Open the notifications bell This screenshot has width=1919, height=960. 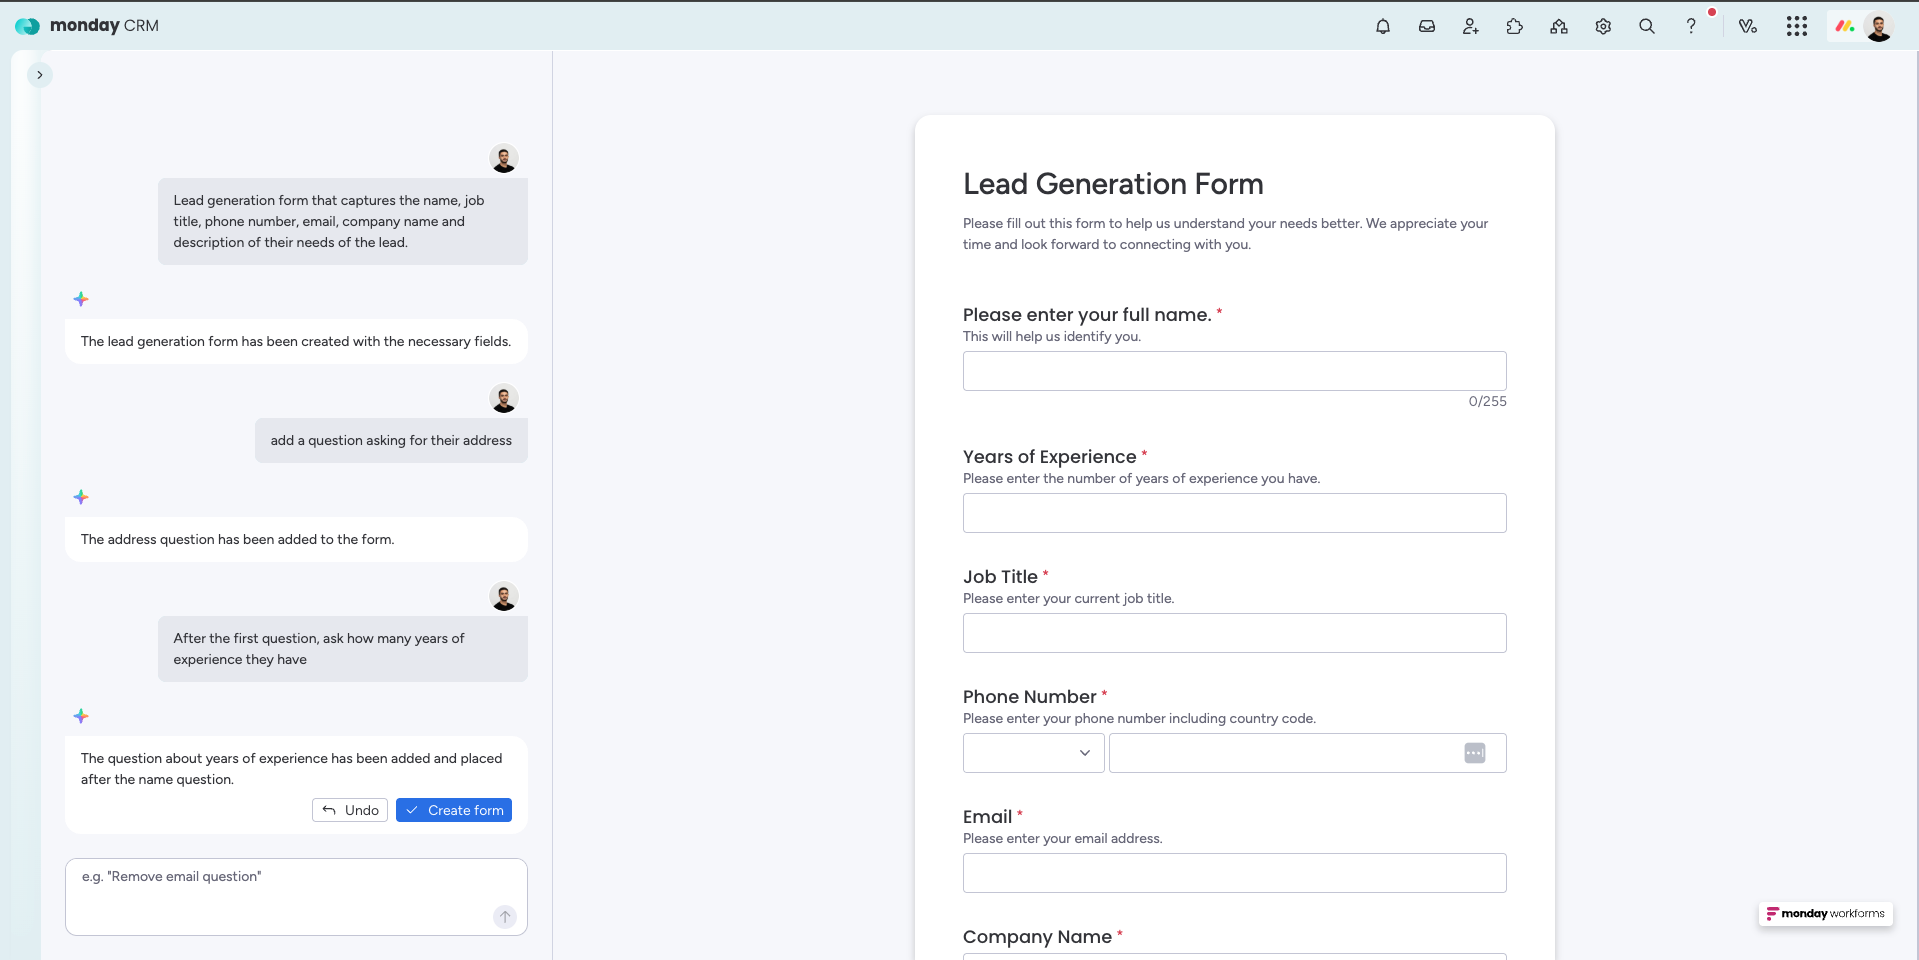click(1383, 27)
